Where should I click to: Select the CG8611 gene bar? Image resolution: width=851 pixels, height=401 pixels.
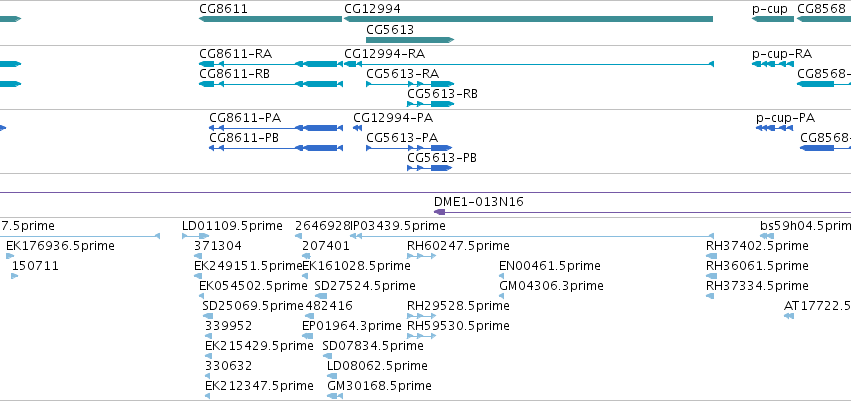pyautogui.click(x=270, y=19)
